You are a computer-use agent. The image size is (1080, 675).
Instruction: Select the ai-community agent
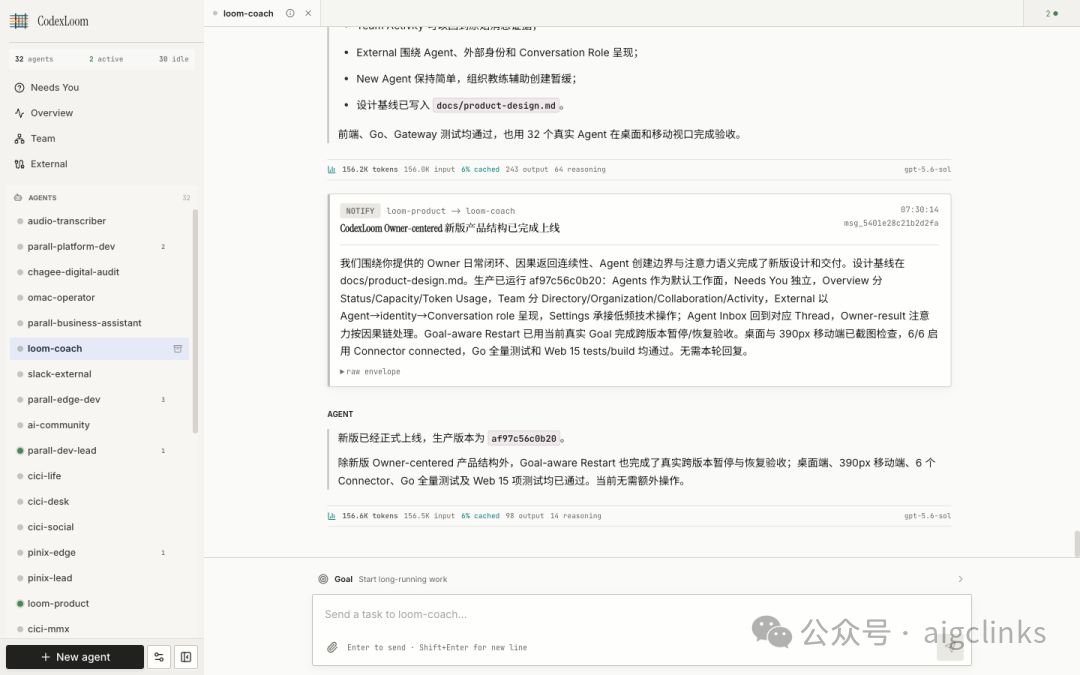[x=99, y=425]
